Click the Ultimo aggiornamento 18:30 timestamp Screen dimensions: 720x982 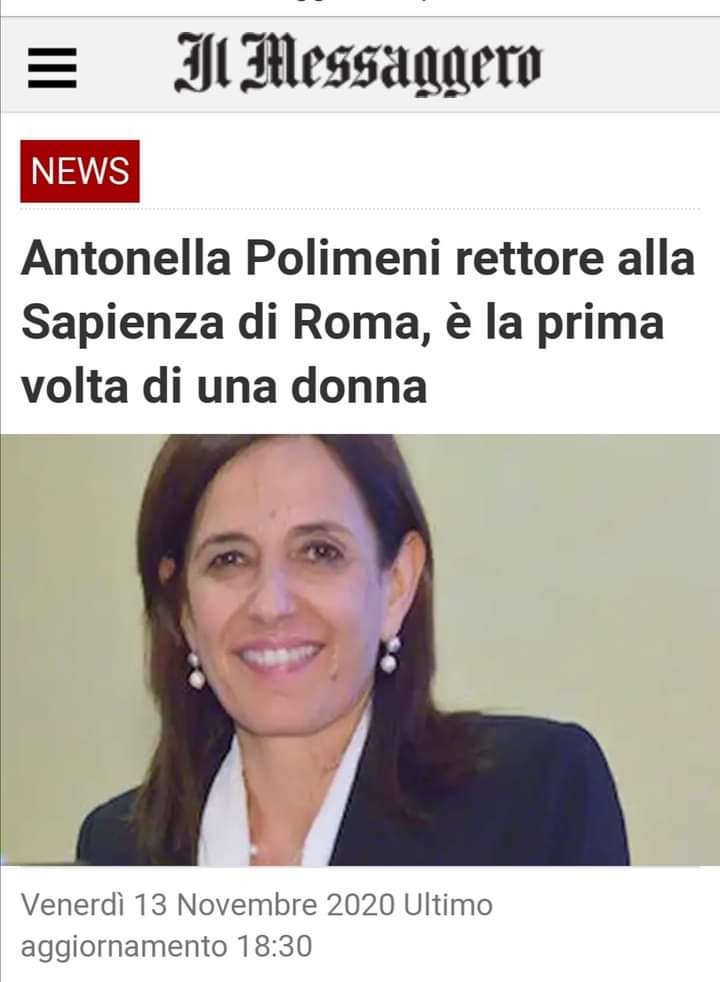tap(257, 926)
